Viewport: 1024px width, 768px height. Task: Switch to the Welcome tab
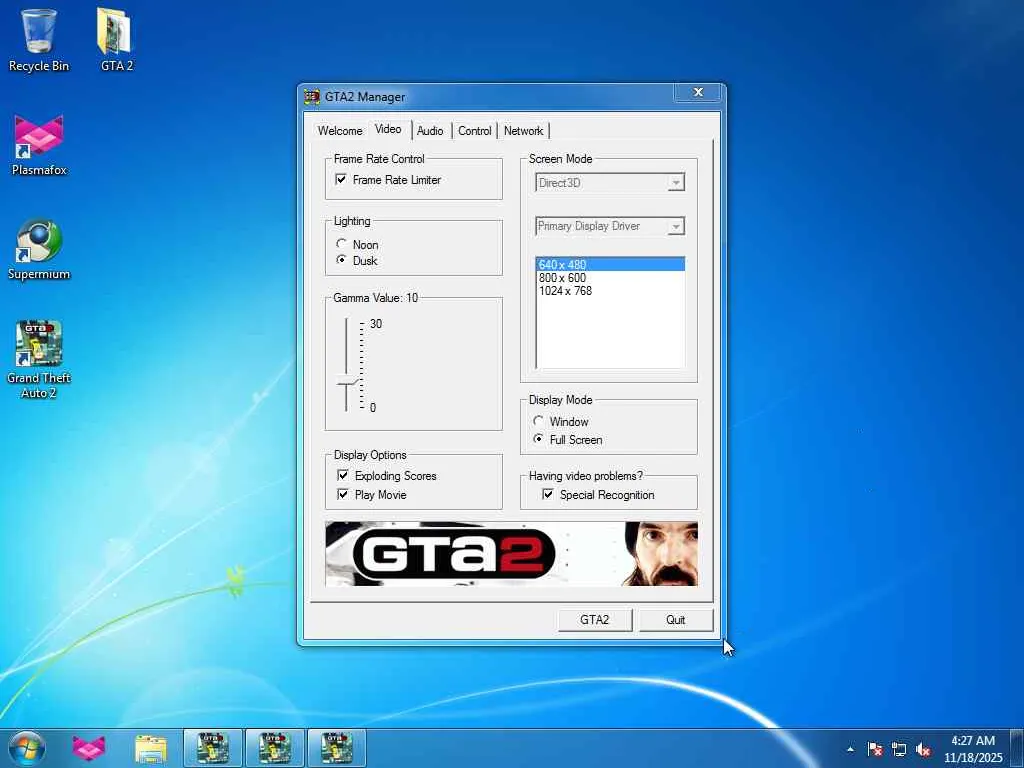(x=340, y=131)
